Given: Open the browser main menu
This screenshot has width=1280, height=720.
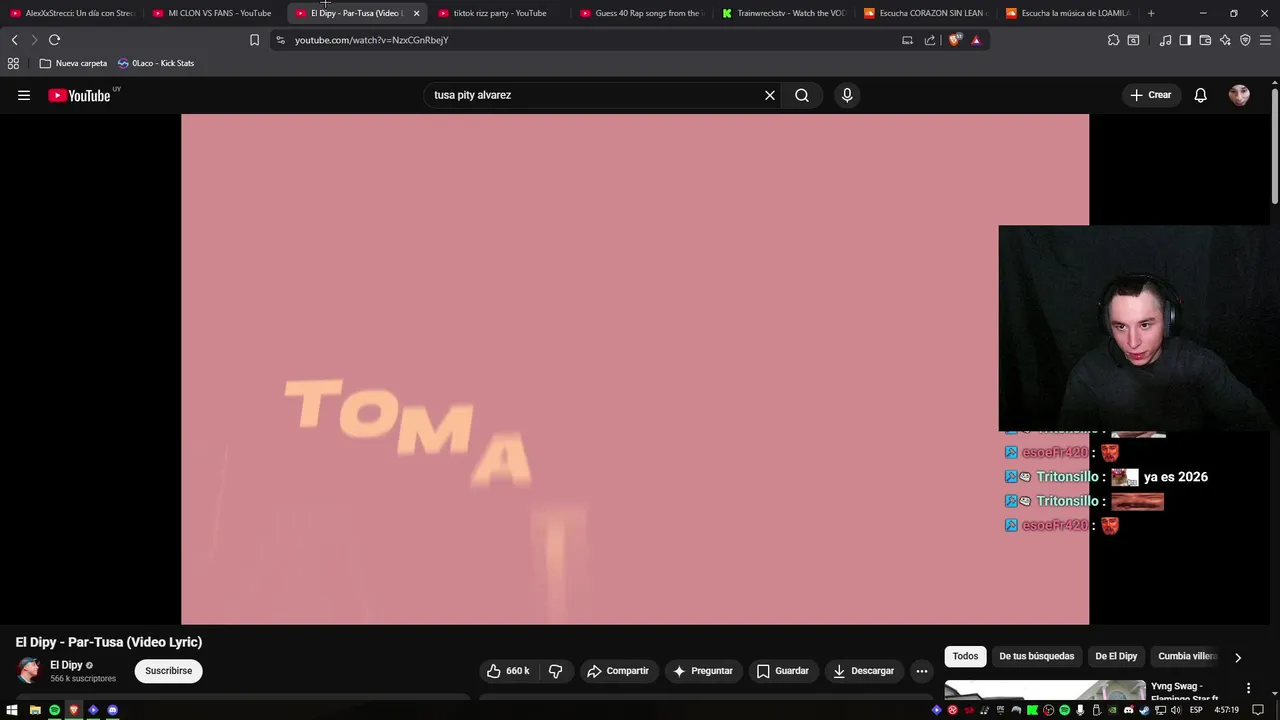Looking at the screenshot, I should click(x=1266, y=40).
